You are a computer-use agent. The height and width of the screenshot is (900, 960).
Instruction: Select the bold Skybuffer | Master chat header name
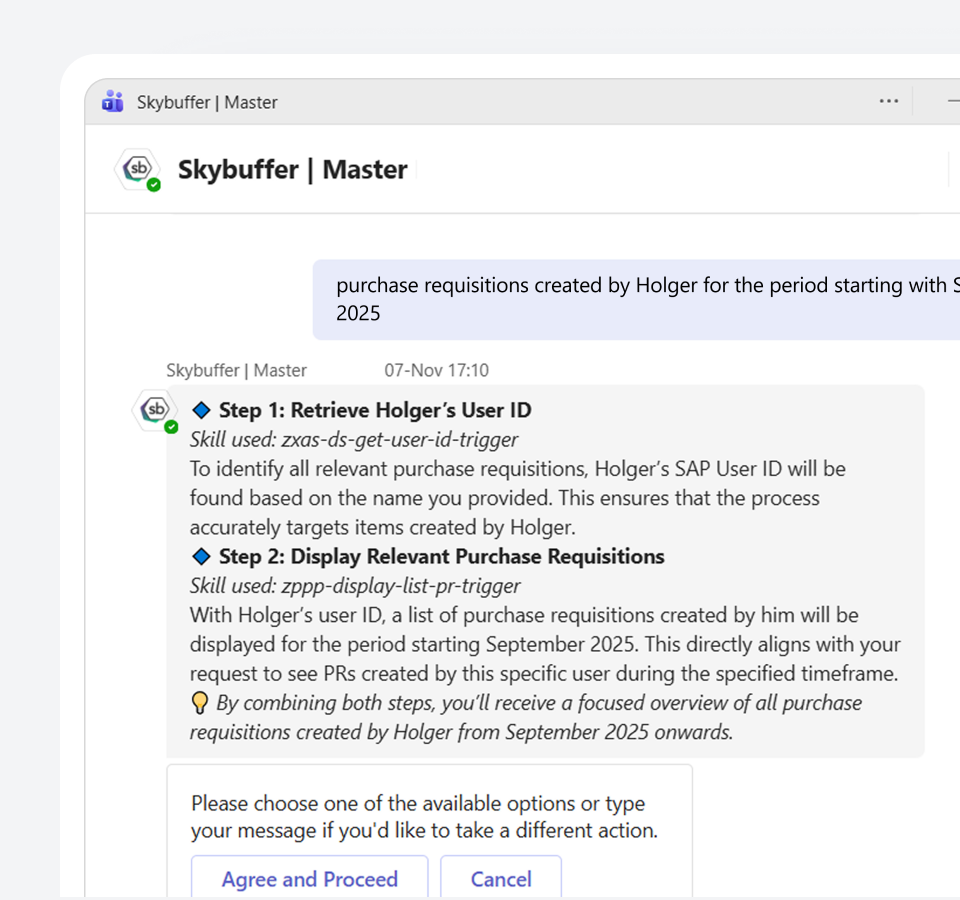[x=292, y=169]
